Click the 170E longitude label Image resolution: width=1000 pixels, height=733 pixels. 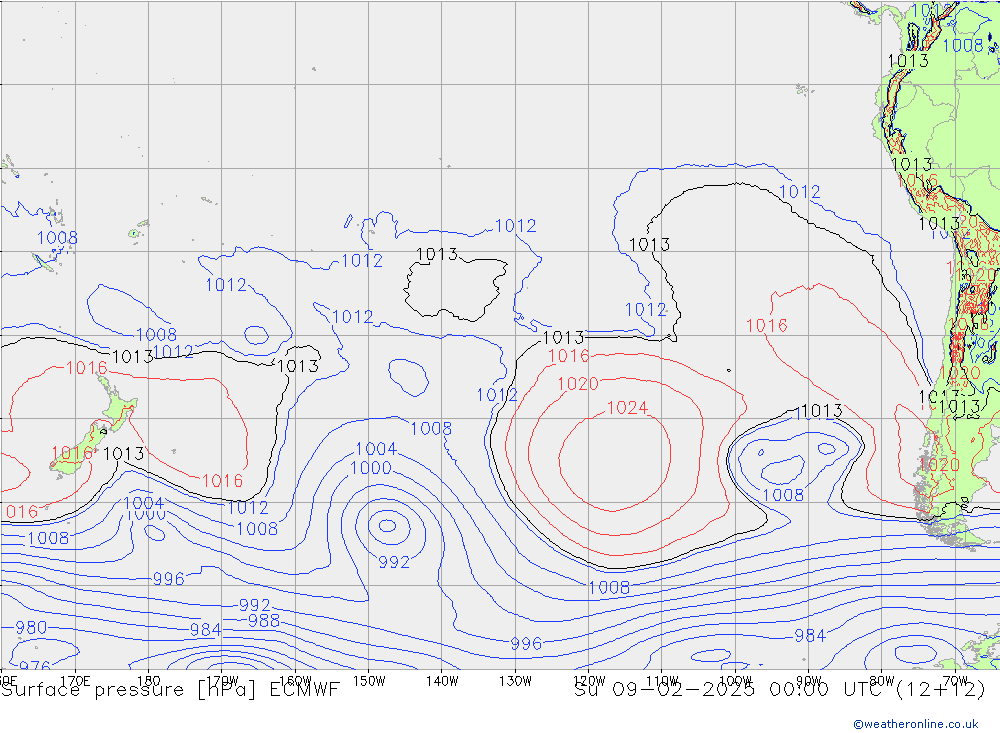click(75, 681)
